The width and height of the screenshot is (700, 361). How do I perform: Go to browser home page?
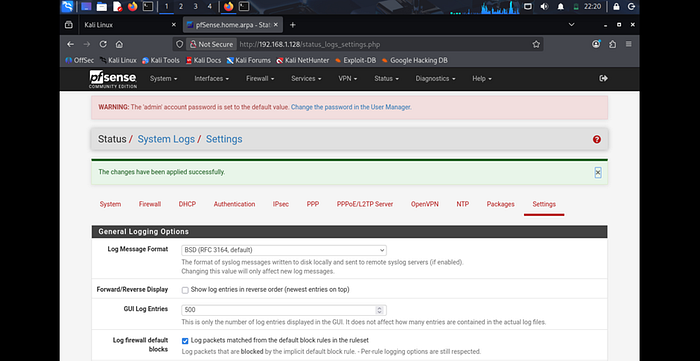click(x=119, y=44)
